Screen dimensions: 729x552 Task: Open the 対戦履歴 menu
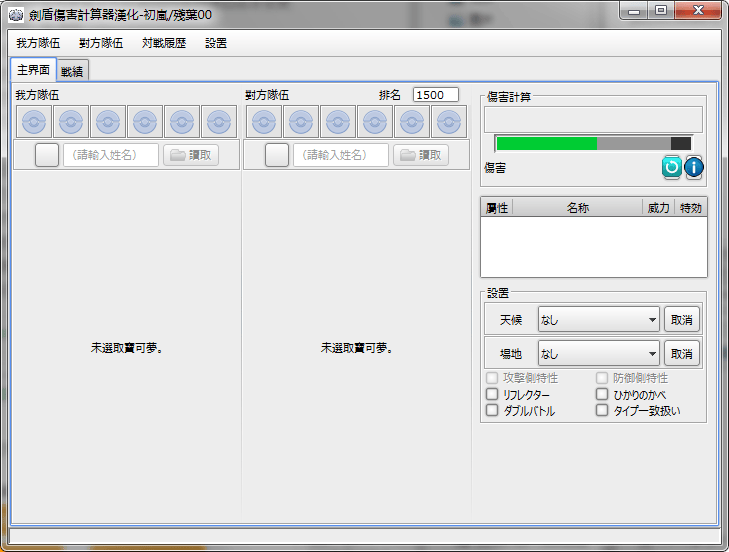tap(163, 43)
